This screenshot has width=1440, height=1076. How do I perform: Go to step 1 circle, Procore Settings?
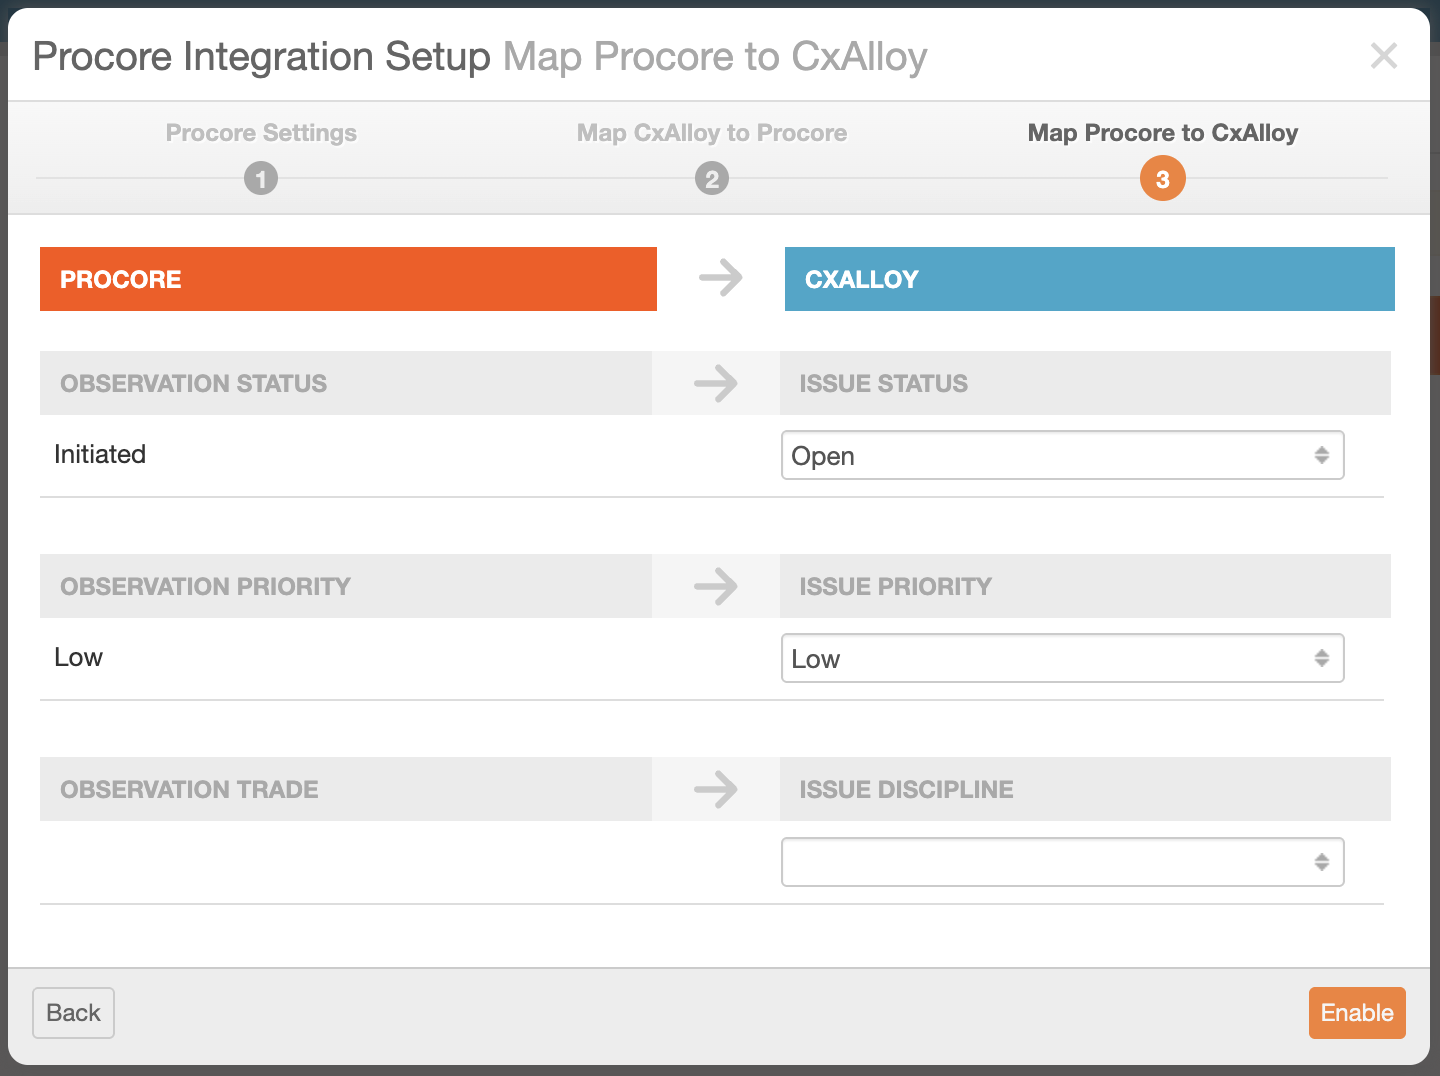(x=261, y=179)
